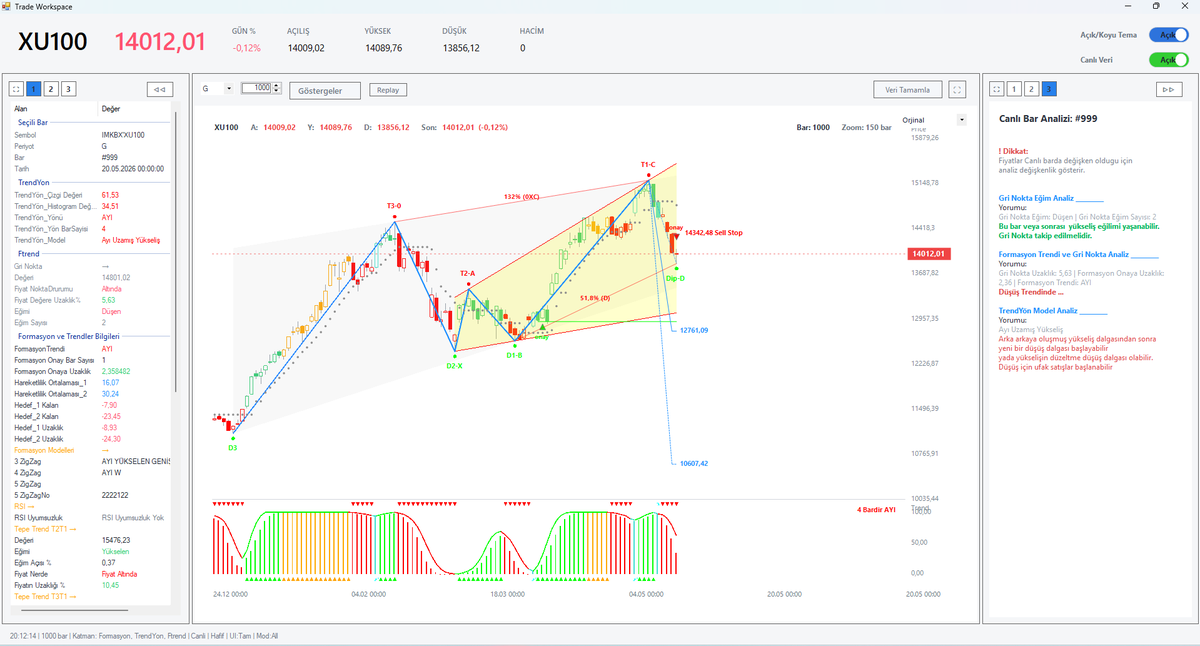Click the 12761,09 target level label

(694, 330)
